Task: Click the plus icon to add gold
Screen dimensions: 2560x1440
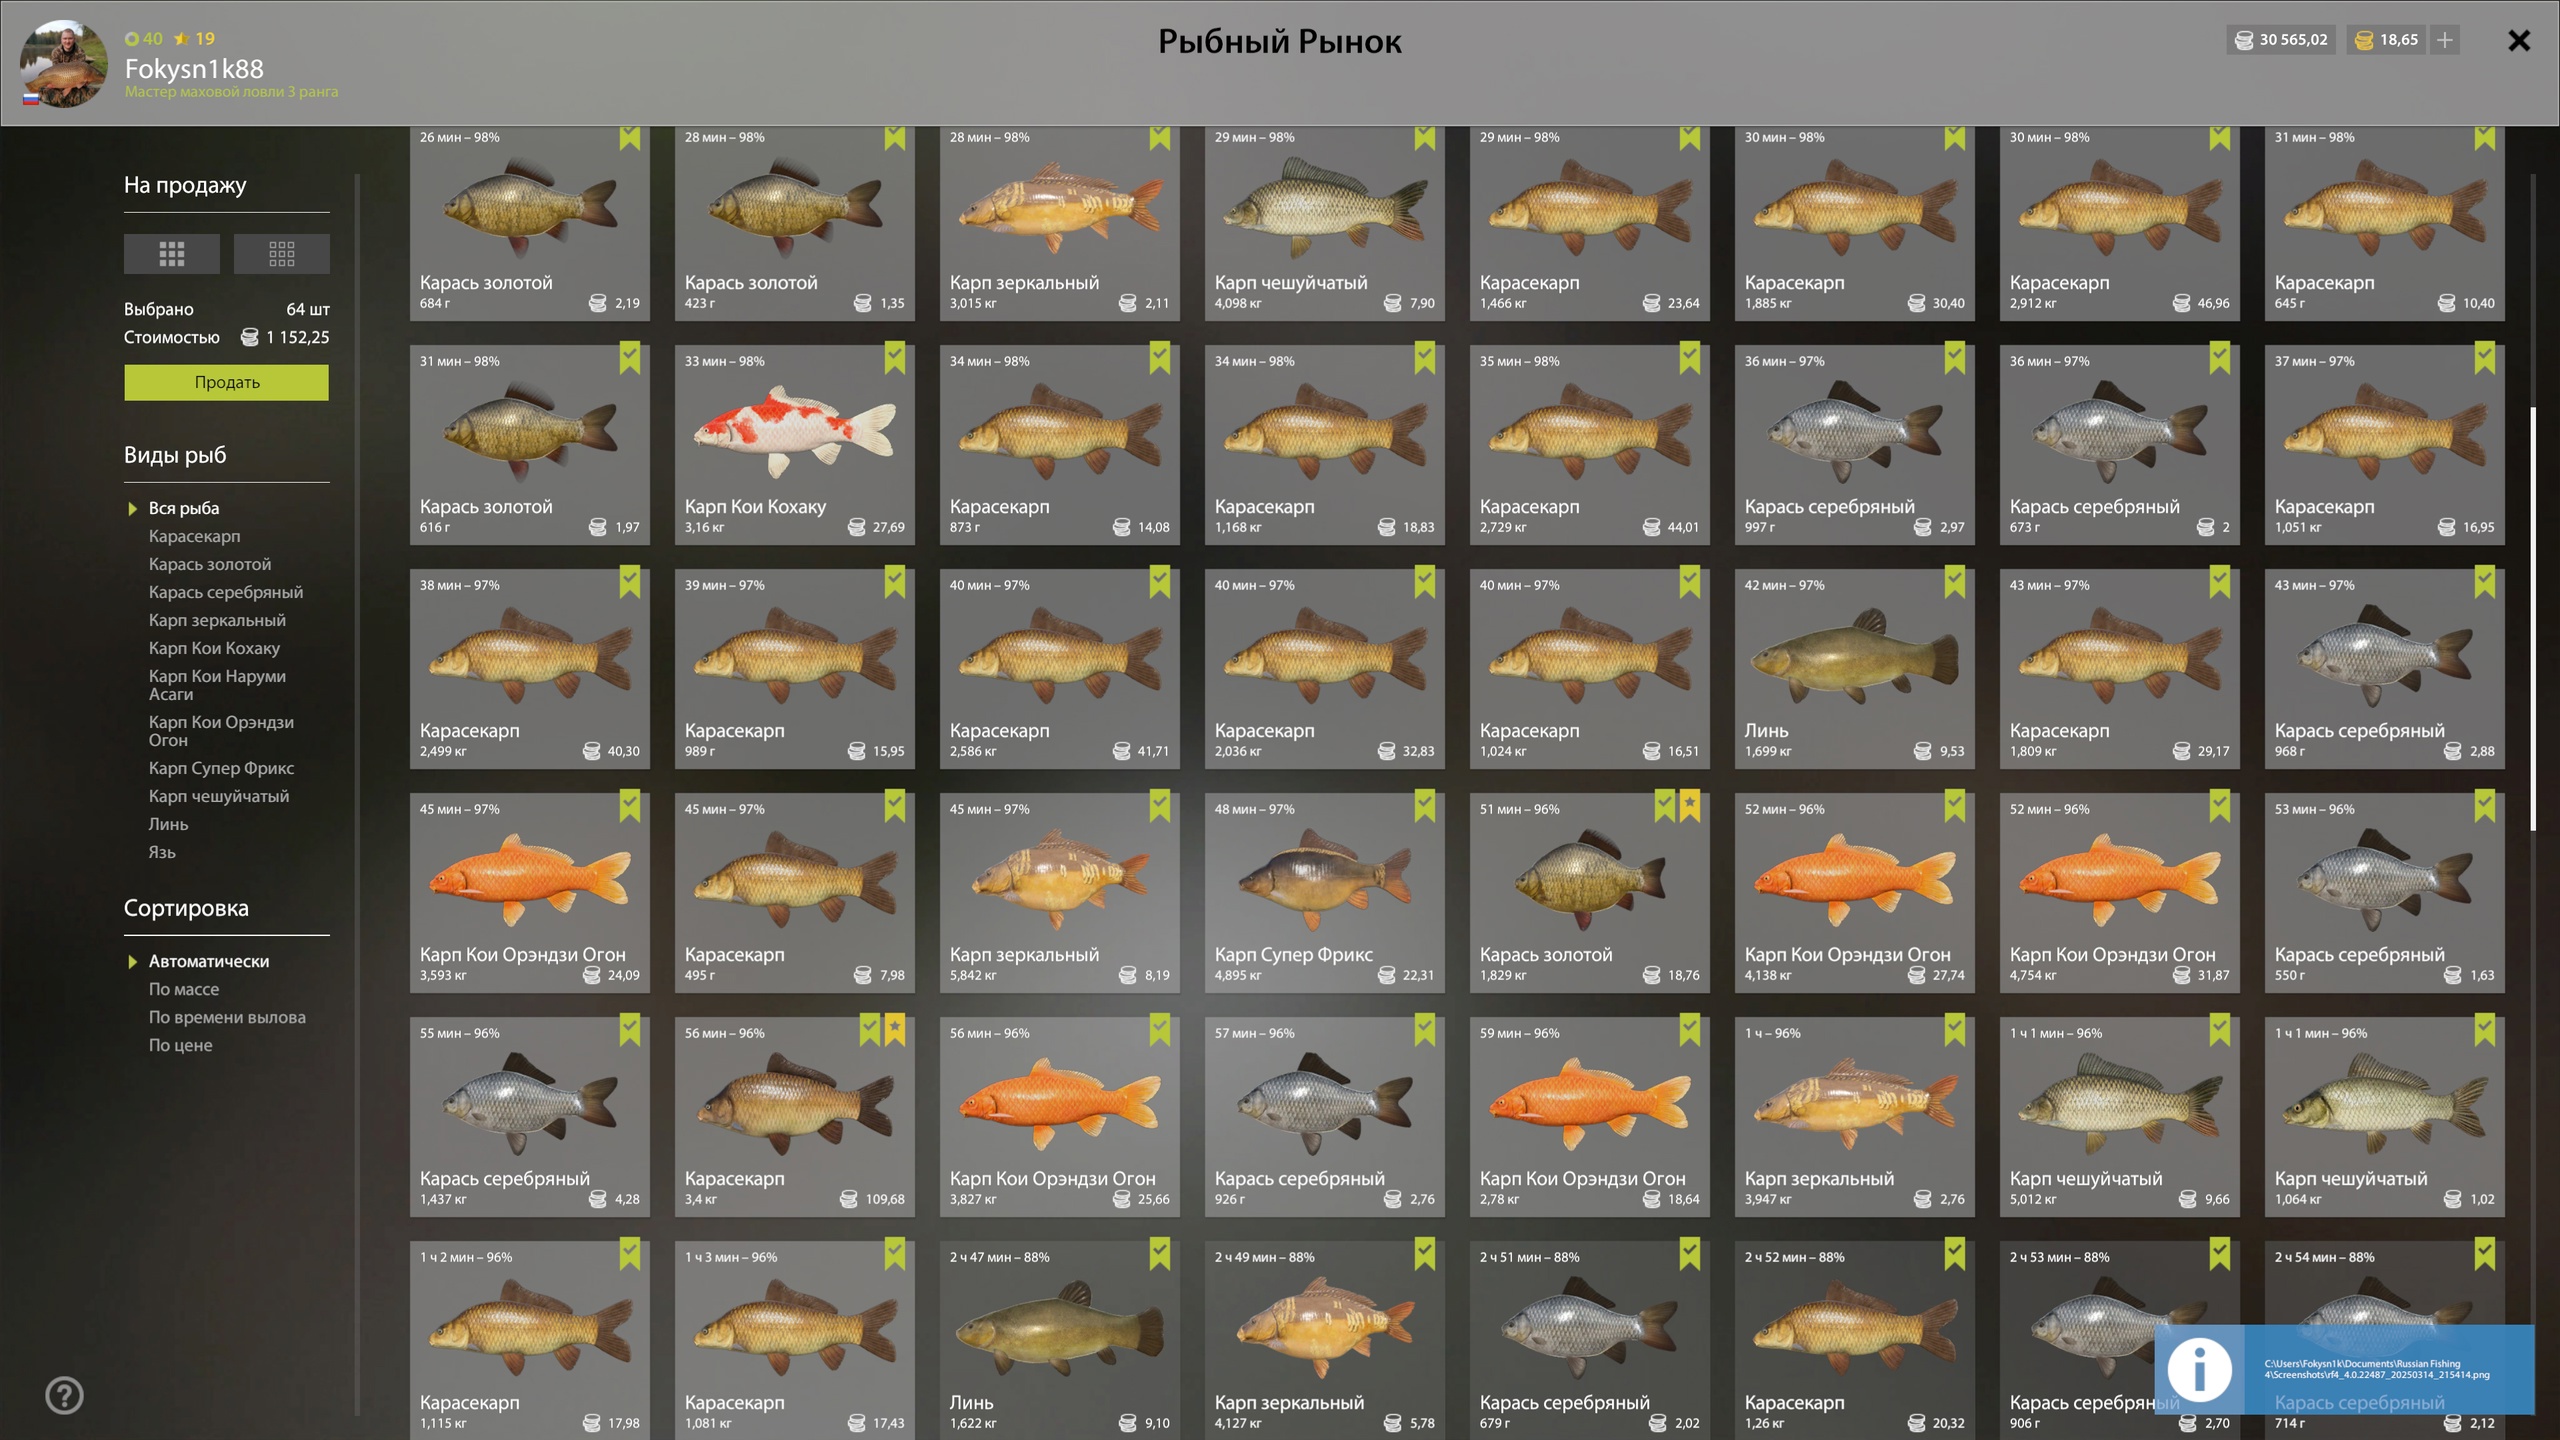Action: click(x=2445, y=40)
